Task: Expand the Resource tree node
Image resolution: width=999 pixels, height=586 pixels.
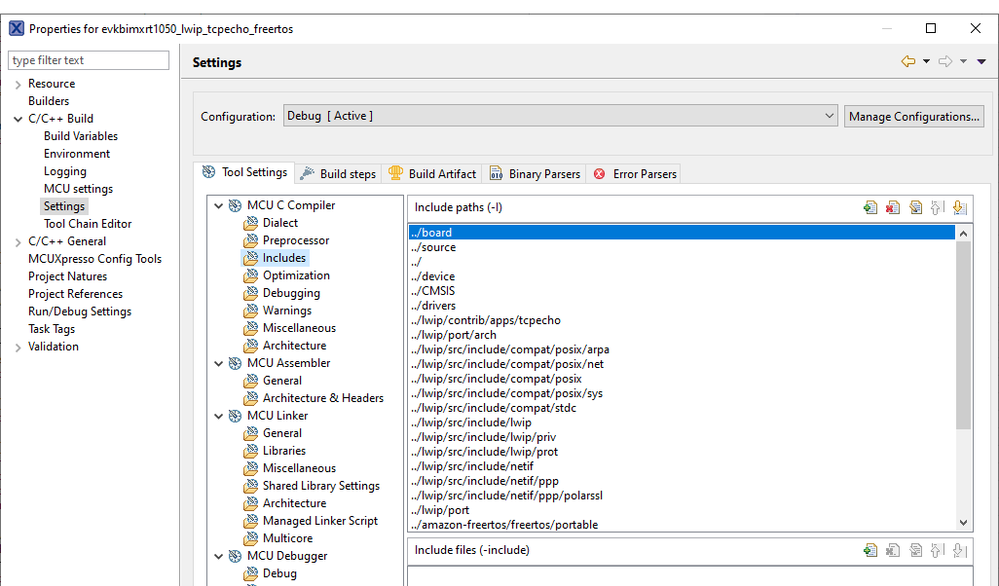Action: (x=18, y=84)
